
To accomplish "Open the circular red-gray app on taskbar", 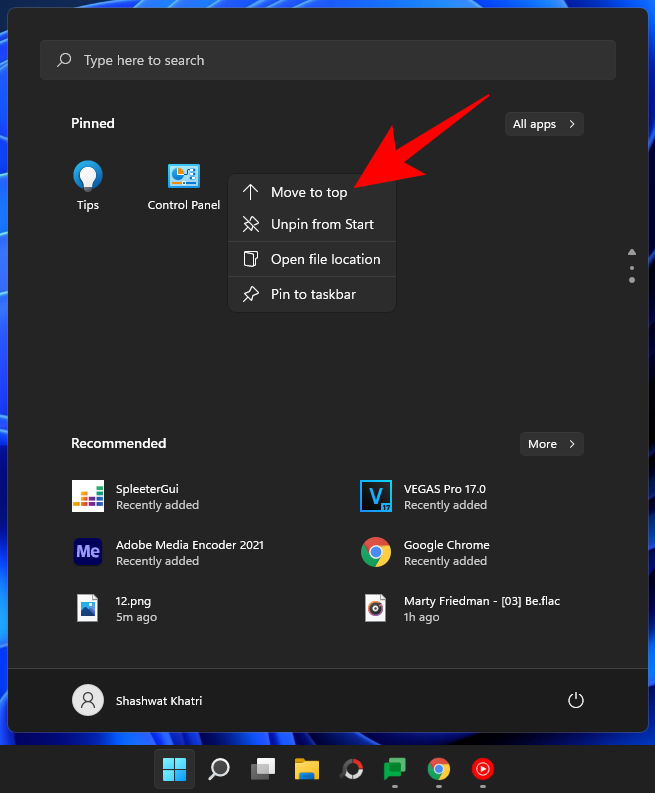I will click(x=352, y=769).
